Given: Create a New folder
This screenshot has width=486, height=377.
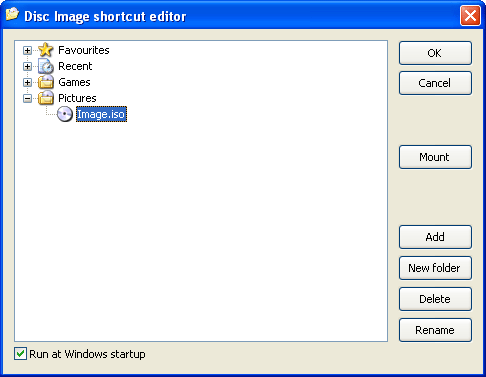Looking at the screenshot, I should 435,268.
